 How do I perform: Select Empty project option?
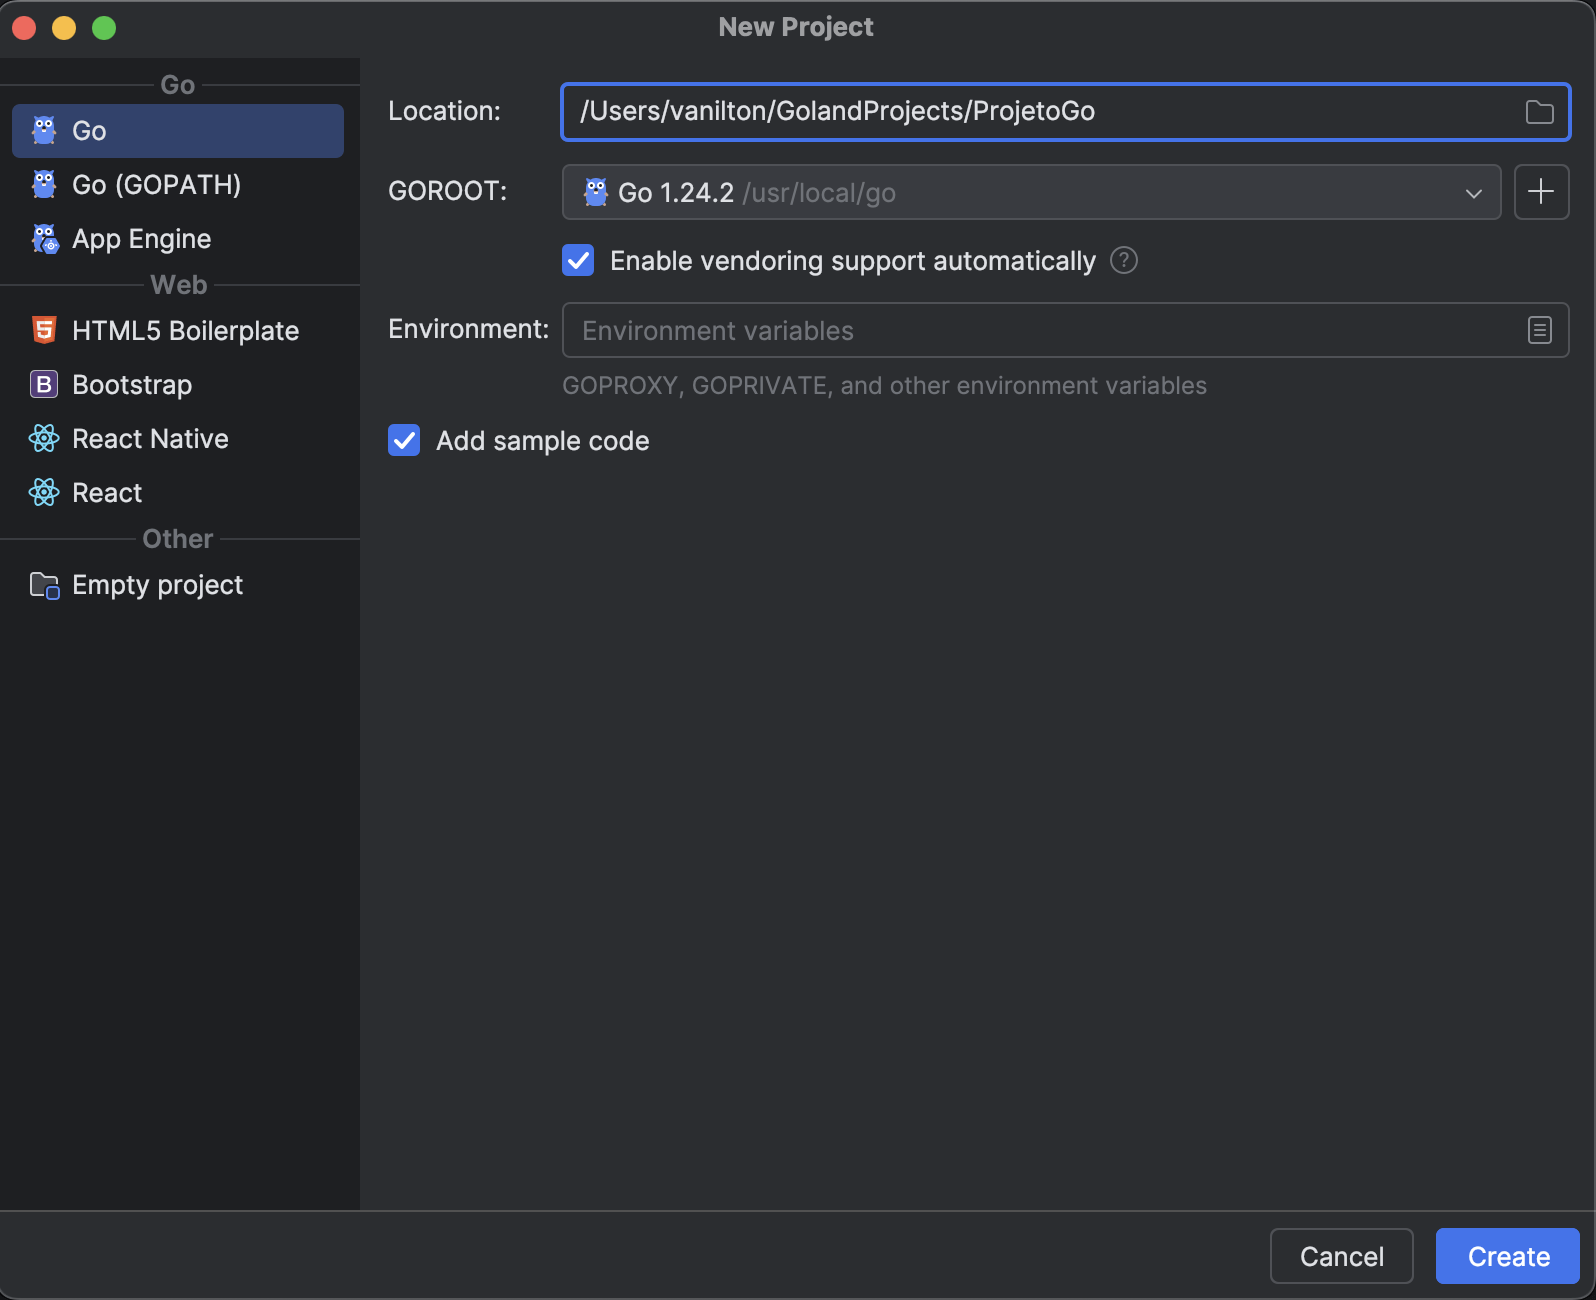[x=178, y=585]
